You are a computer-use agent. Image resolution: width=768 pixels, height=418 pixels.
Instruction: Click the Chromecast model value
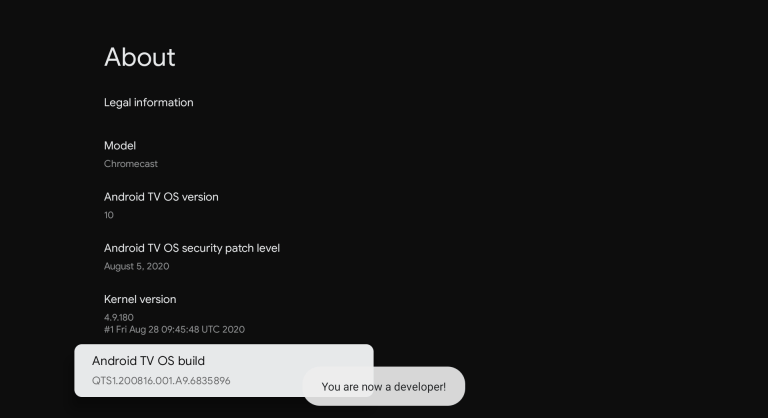click(131, 164)
